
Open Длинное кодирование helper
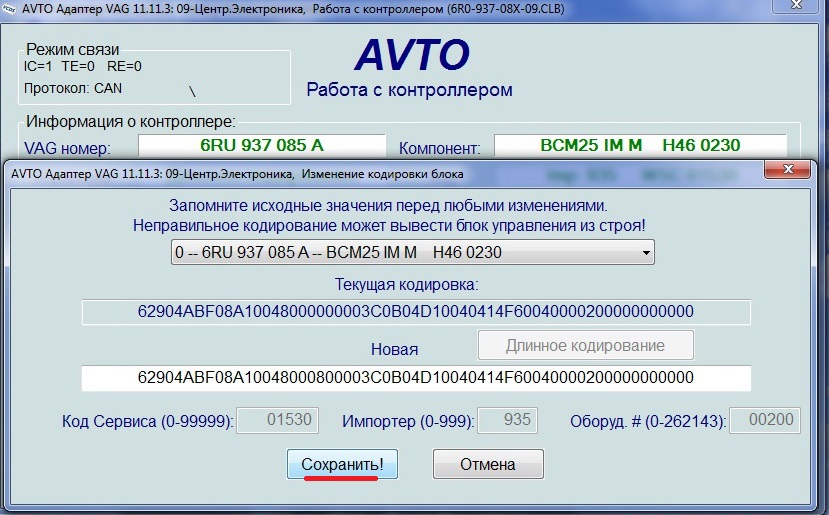(585, 346)
